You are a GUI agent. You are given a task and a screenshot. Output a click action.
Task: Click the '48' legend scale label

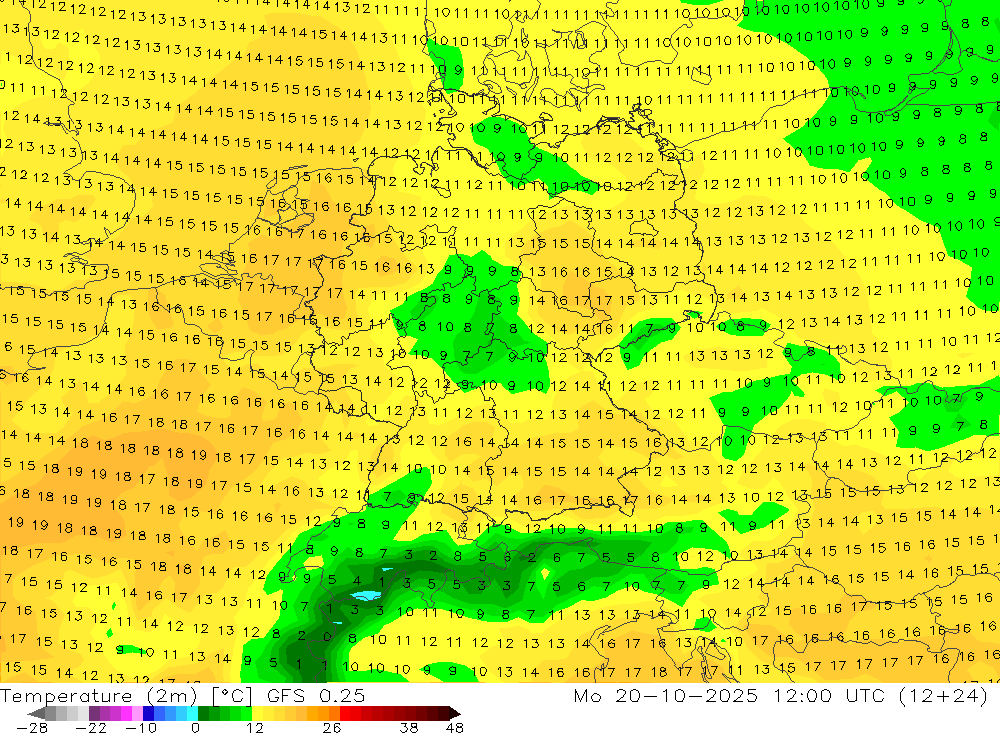[455, 727]
